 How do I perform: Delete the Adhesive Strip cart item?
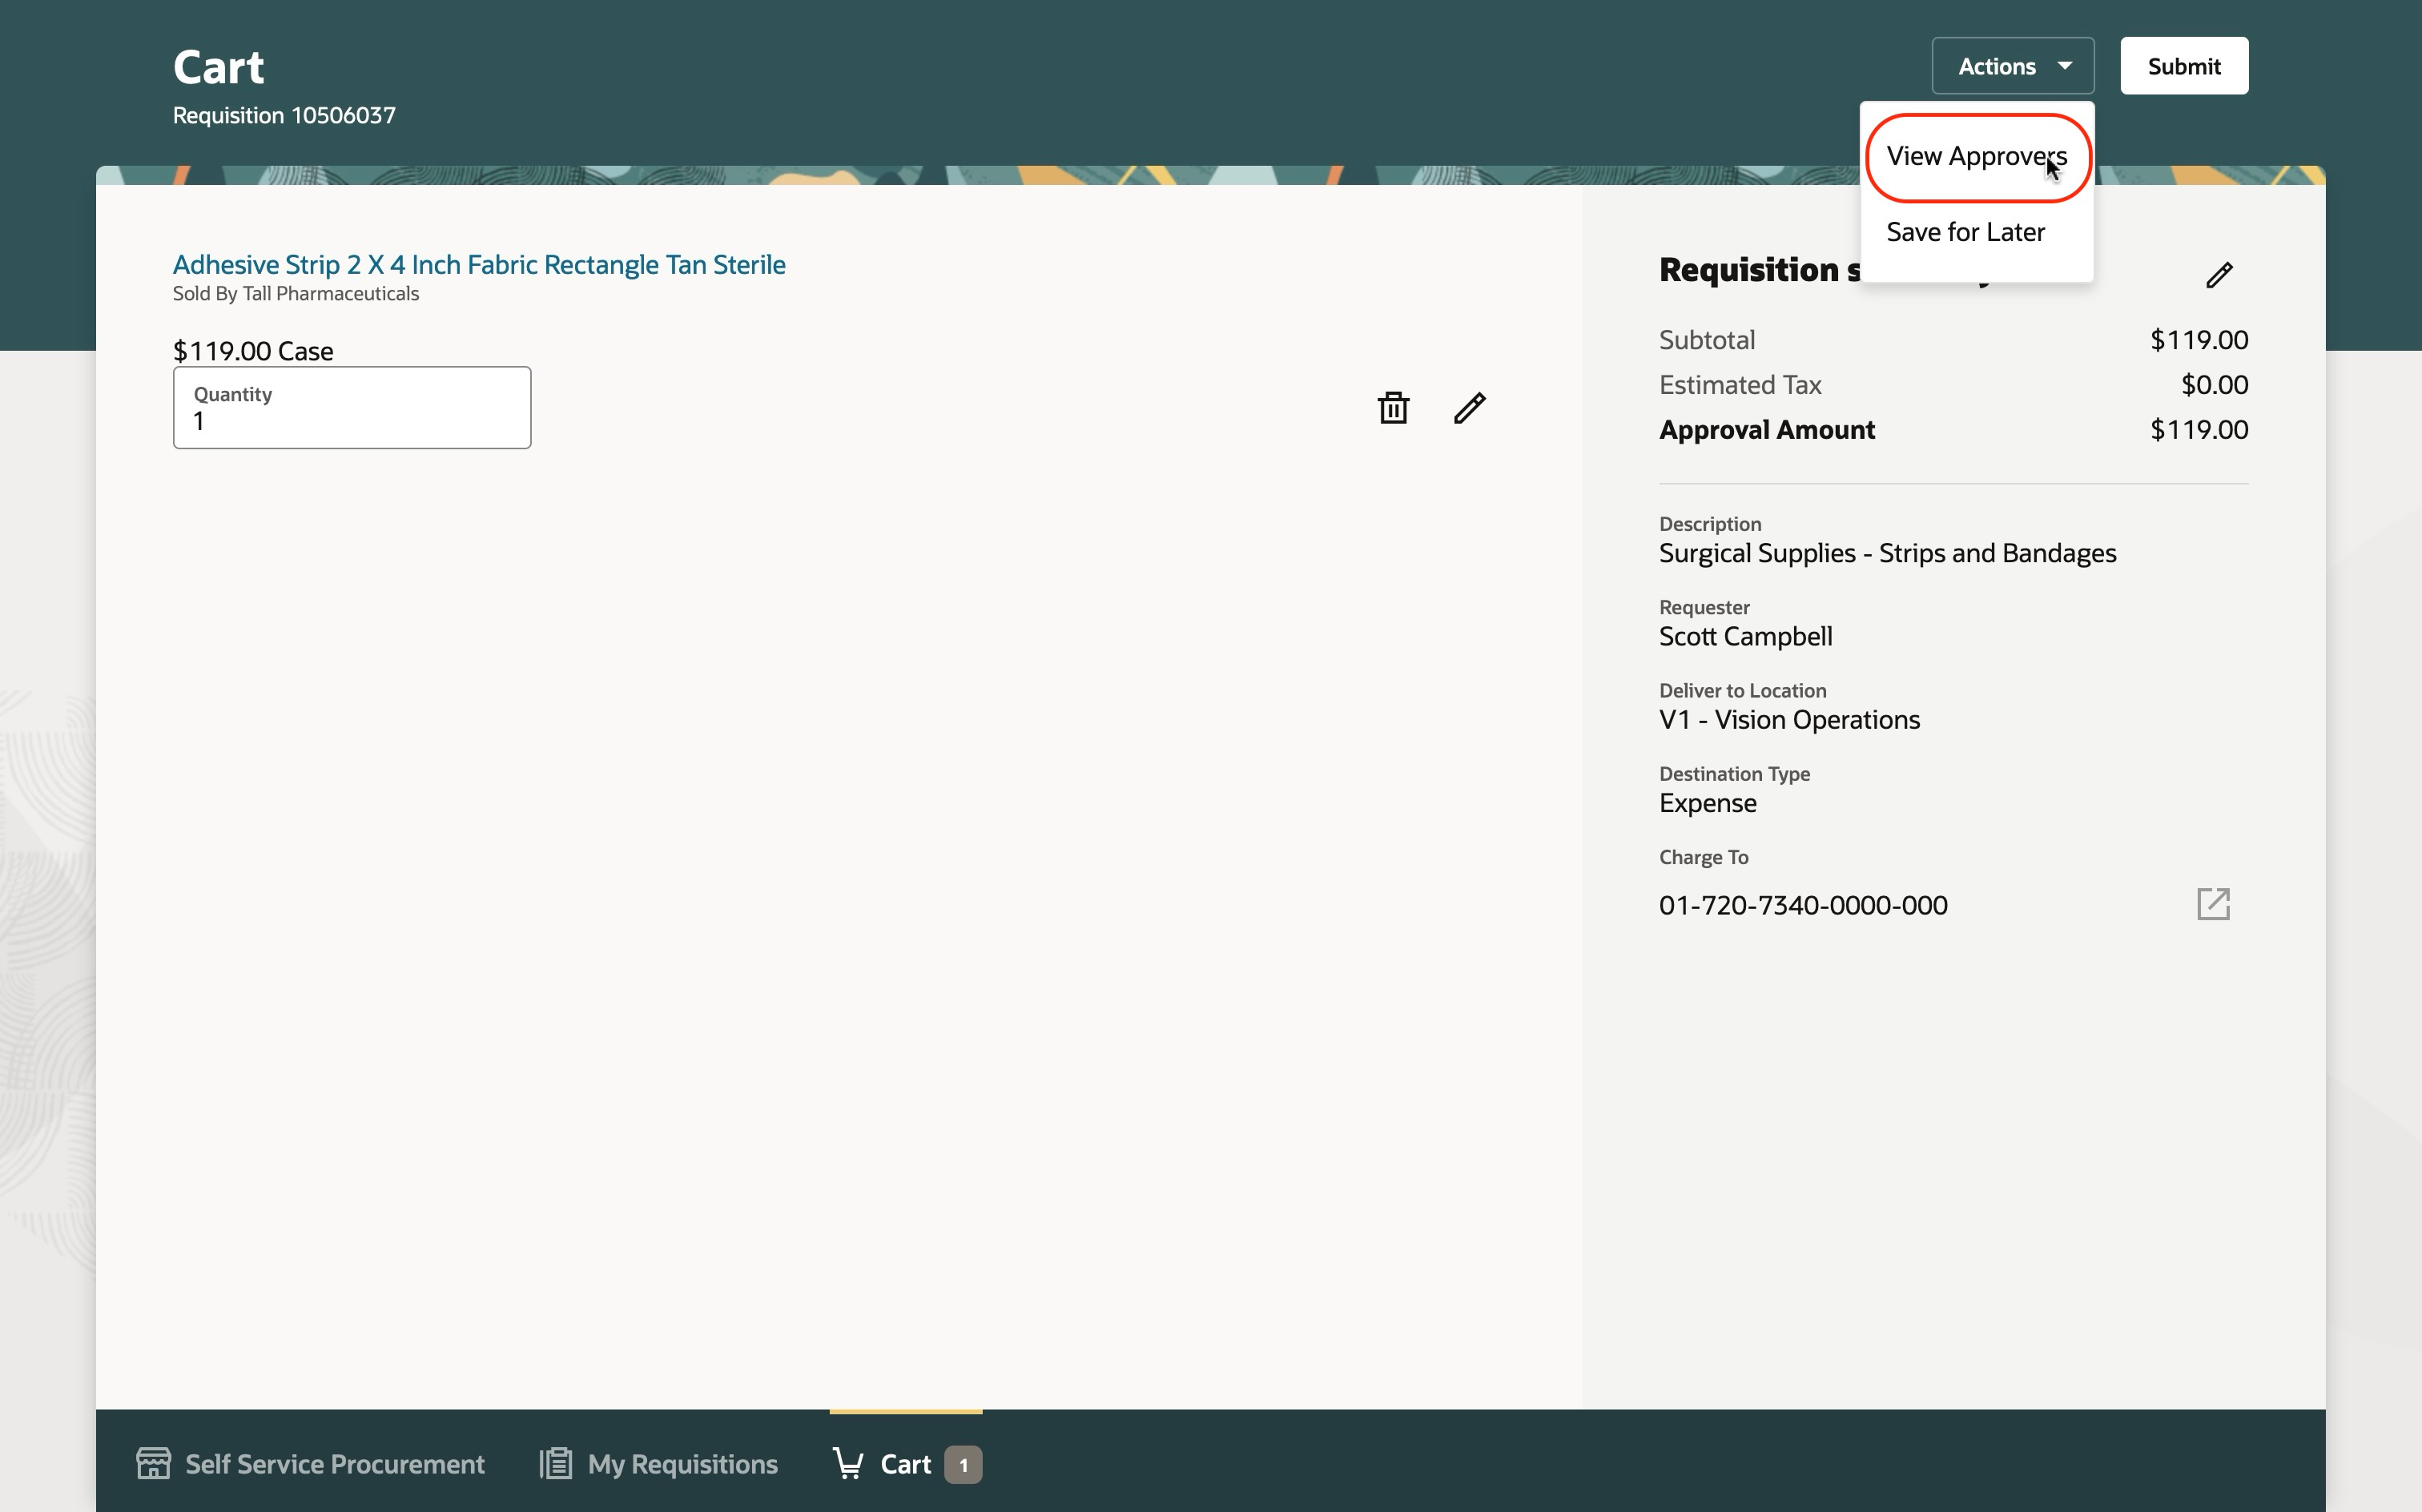click(1393, 408)
